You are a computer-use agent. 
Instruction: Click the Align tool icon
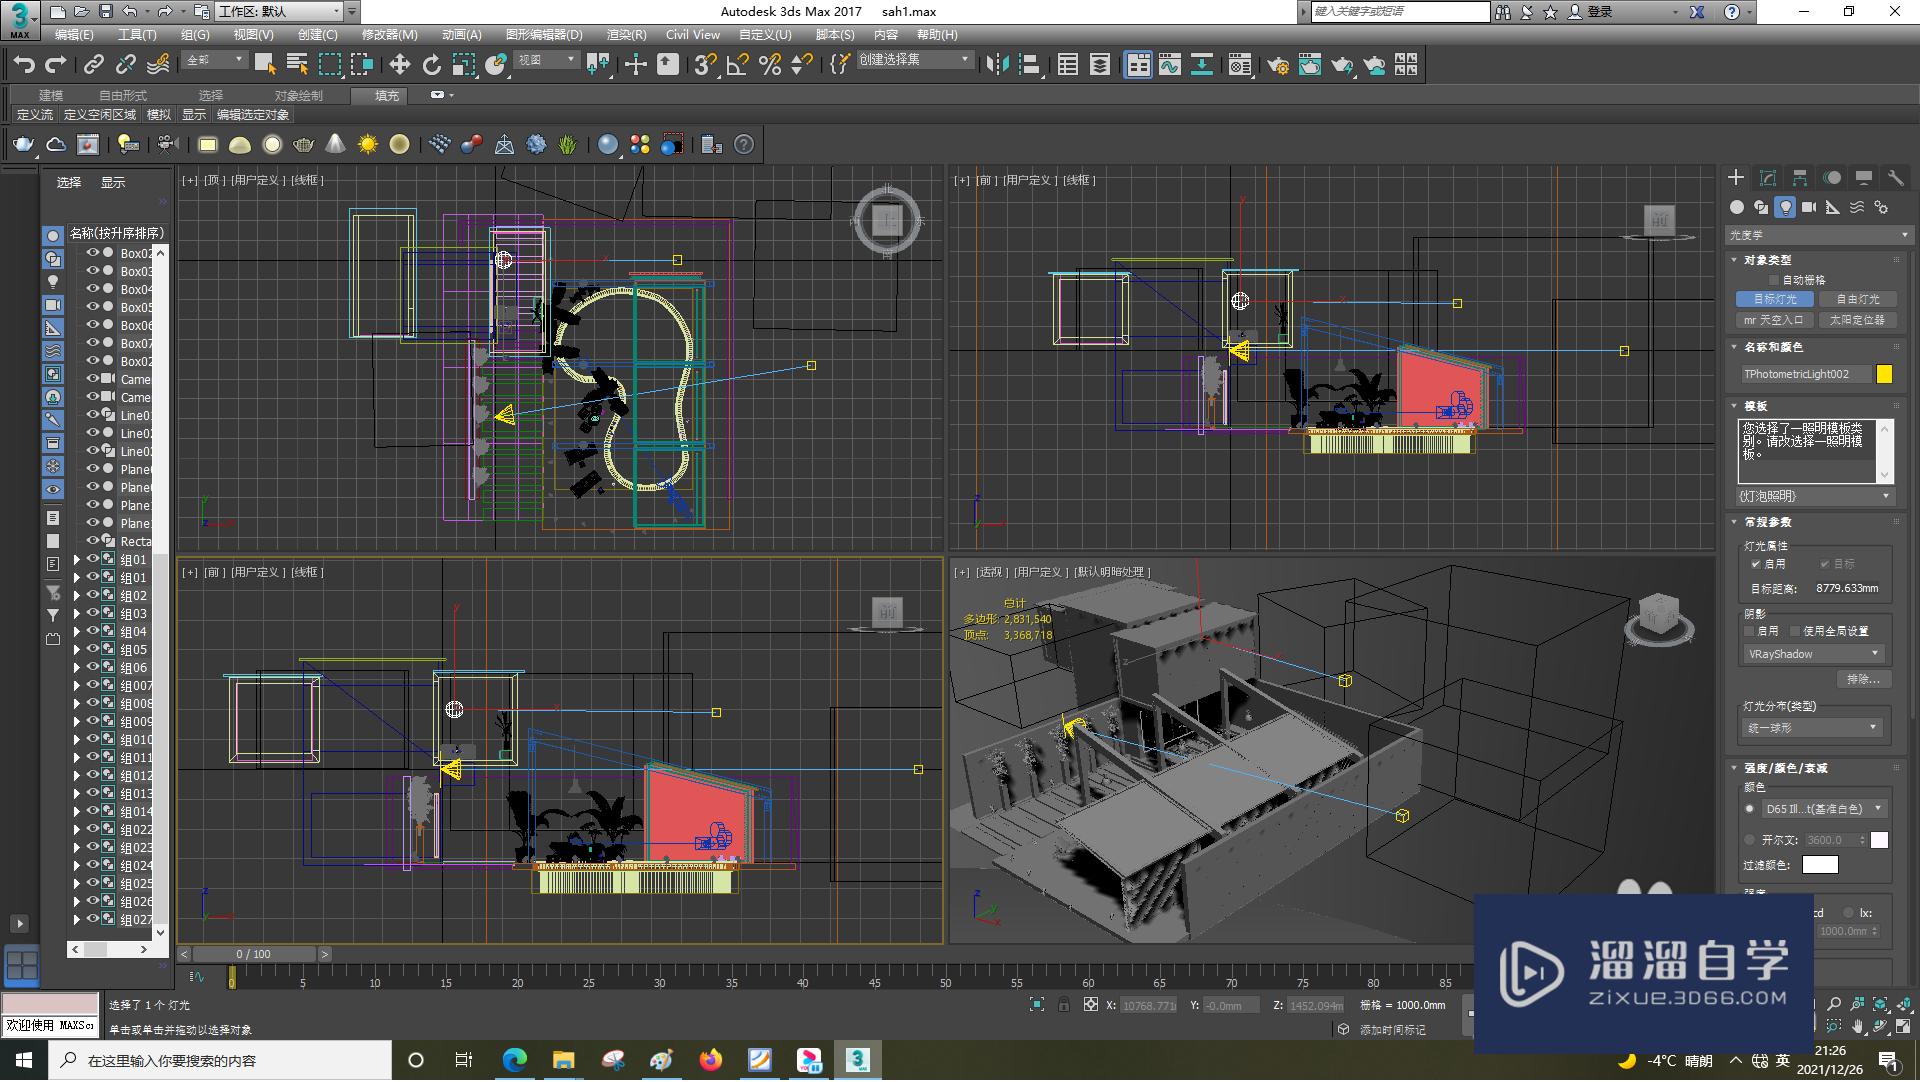[1029, 65]
